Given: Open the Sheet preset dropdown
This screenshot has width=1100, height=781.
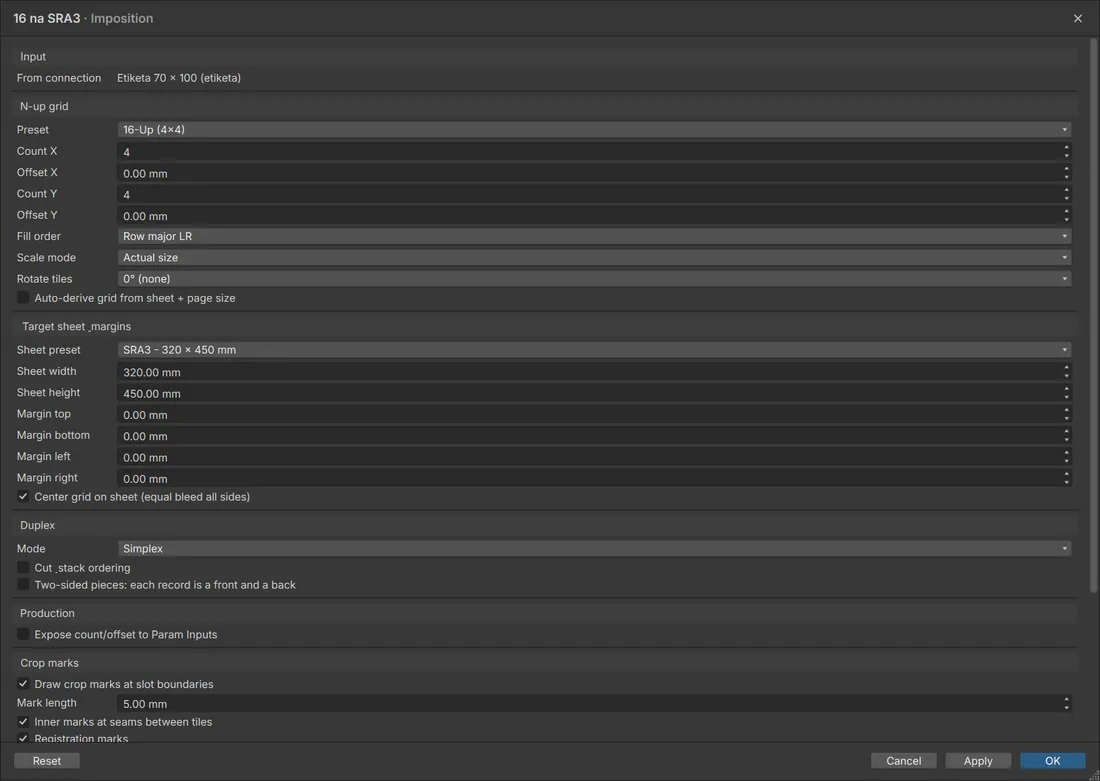Looking at the screenshot, I should click(x=594, y=349).
